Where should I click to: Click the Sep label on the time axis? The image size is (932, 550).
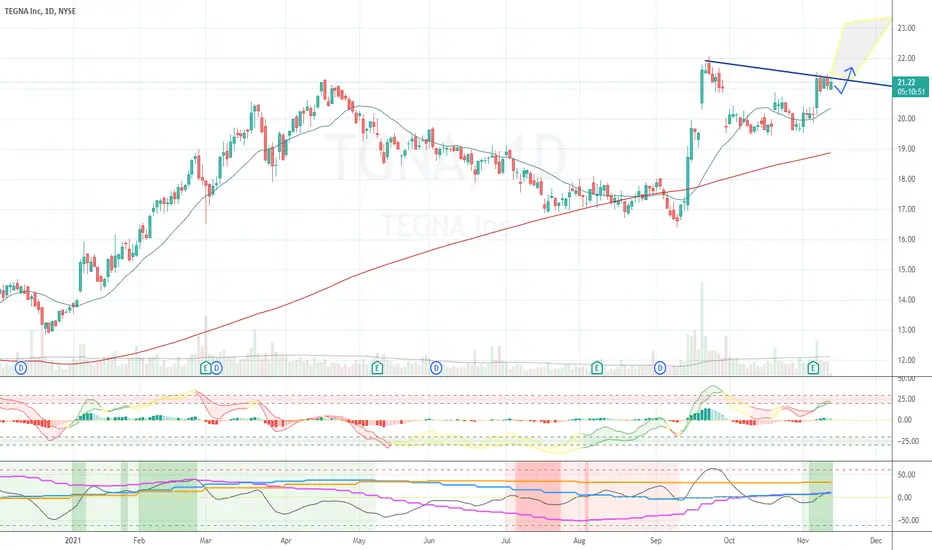(x=656, y=540)
